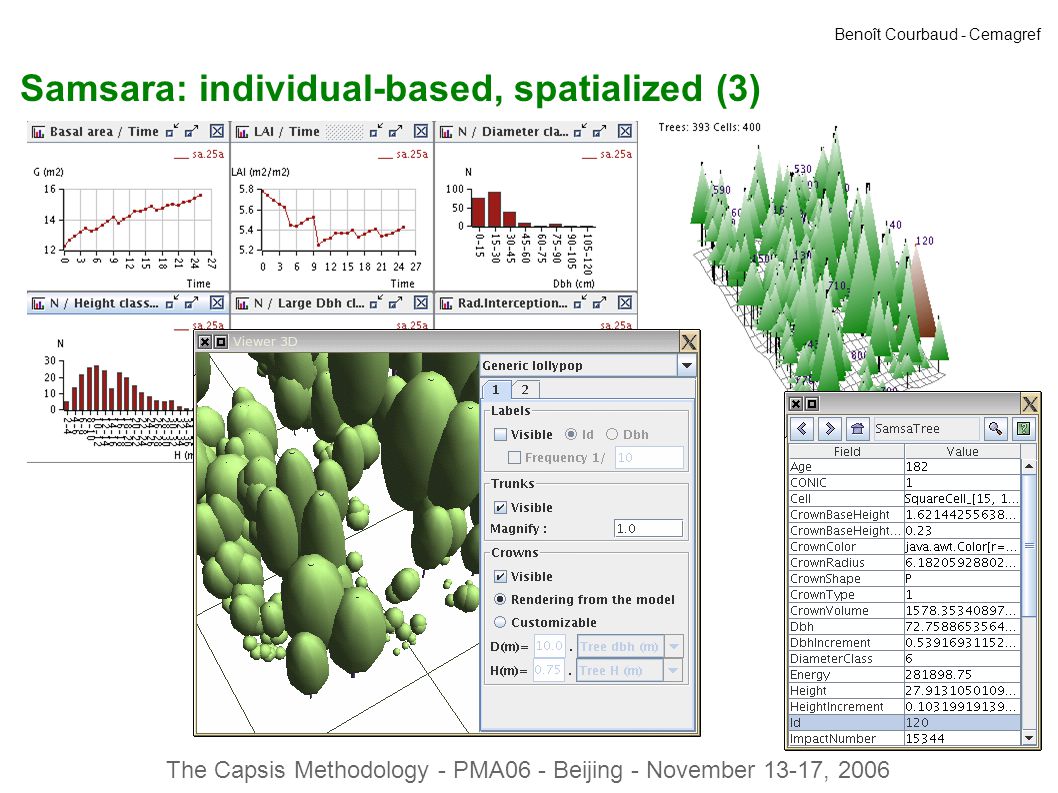The image size is (1058, 793).
Task: Toggle Crowns Visible checkbox
Action: tap(500, 577)
